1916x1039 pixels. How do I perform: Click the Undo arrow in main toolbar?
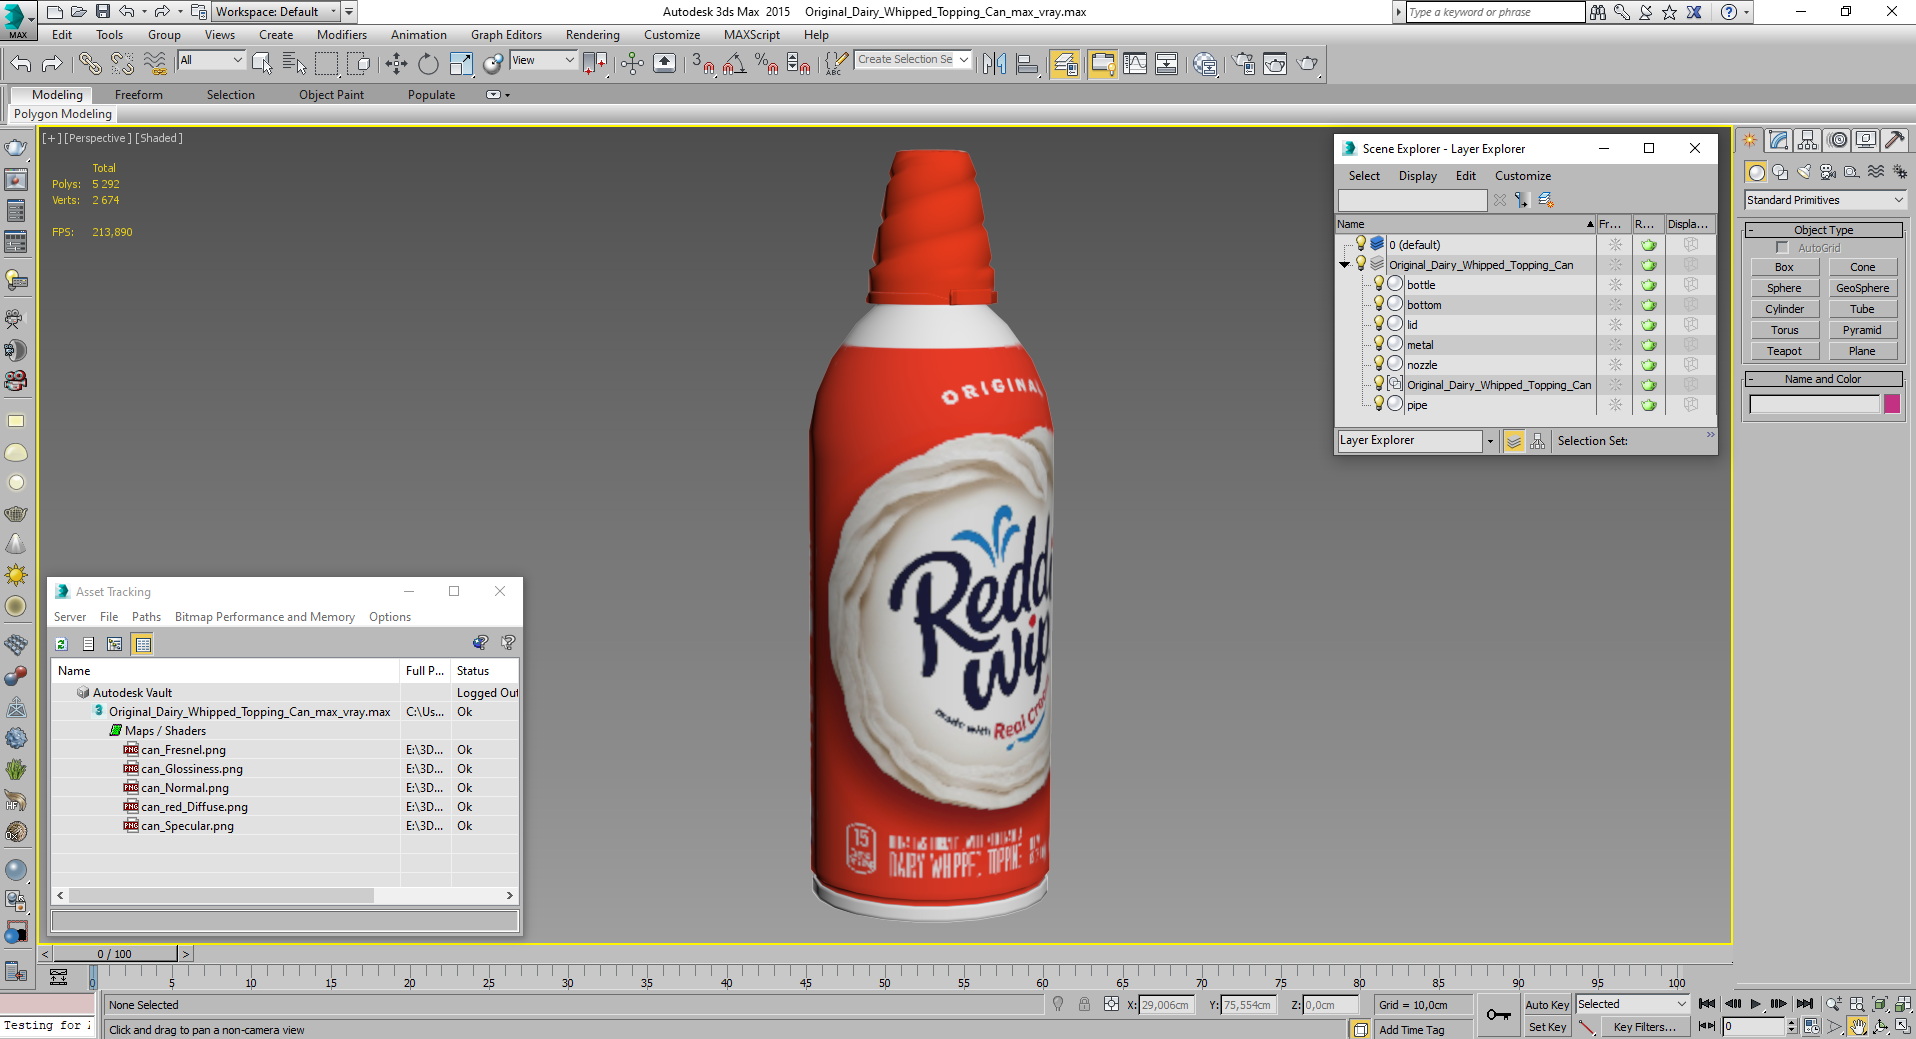coord(21,64)
